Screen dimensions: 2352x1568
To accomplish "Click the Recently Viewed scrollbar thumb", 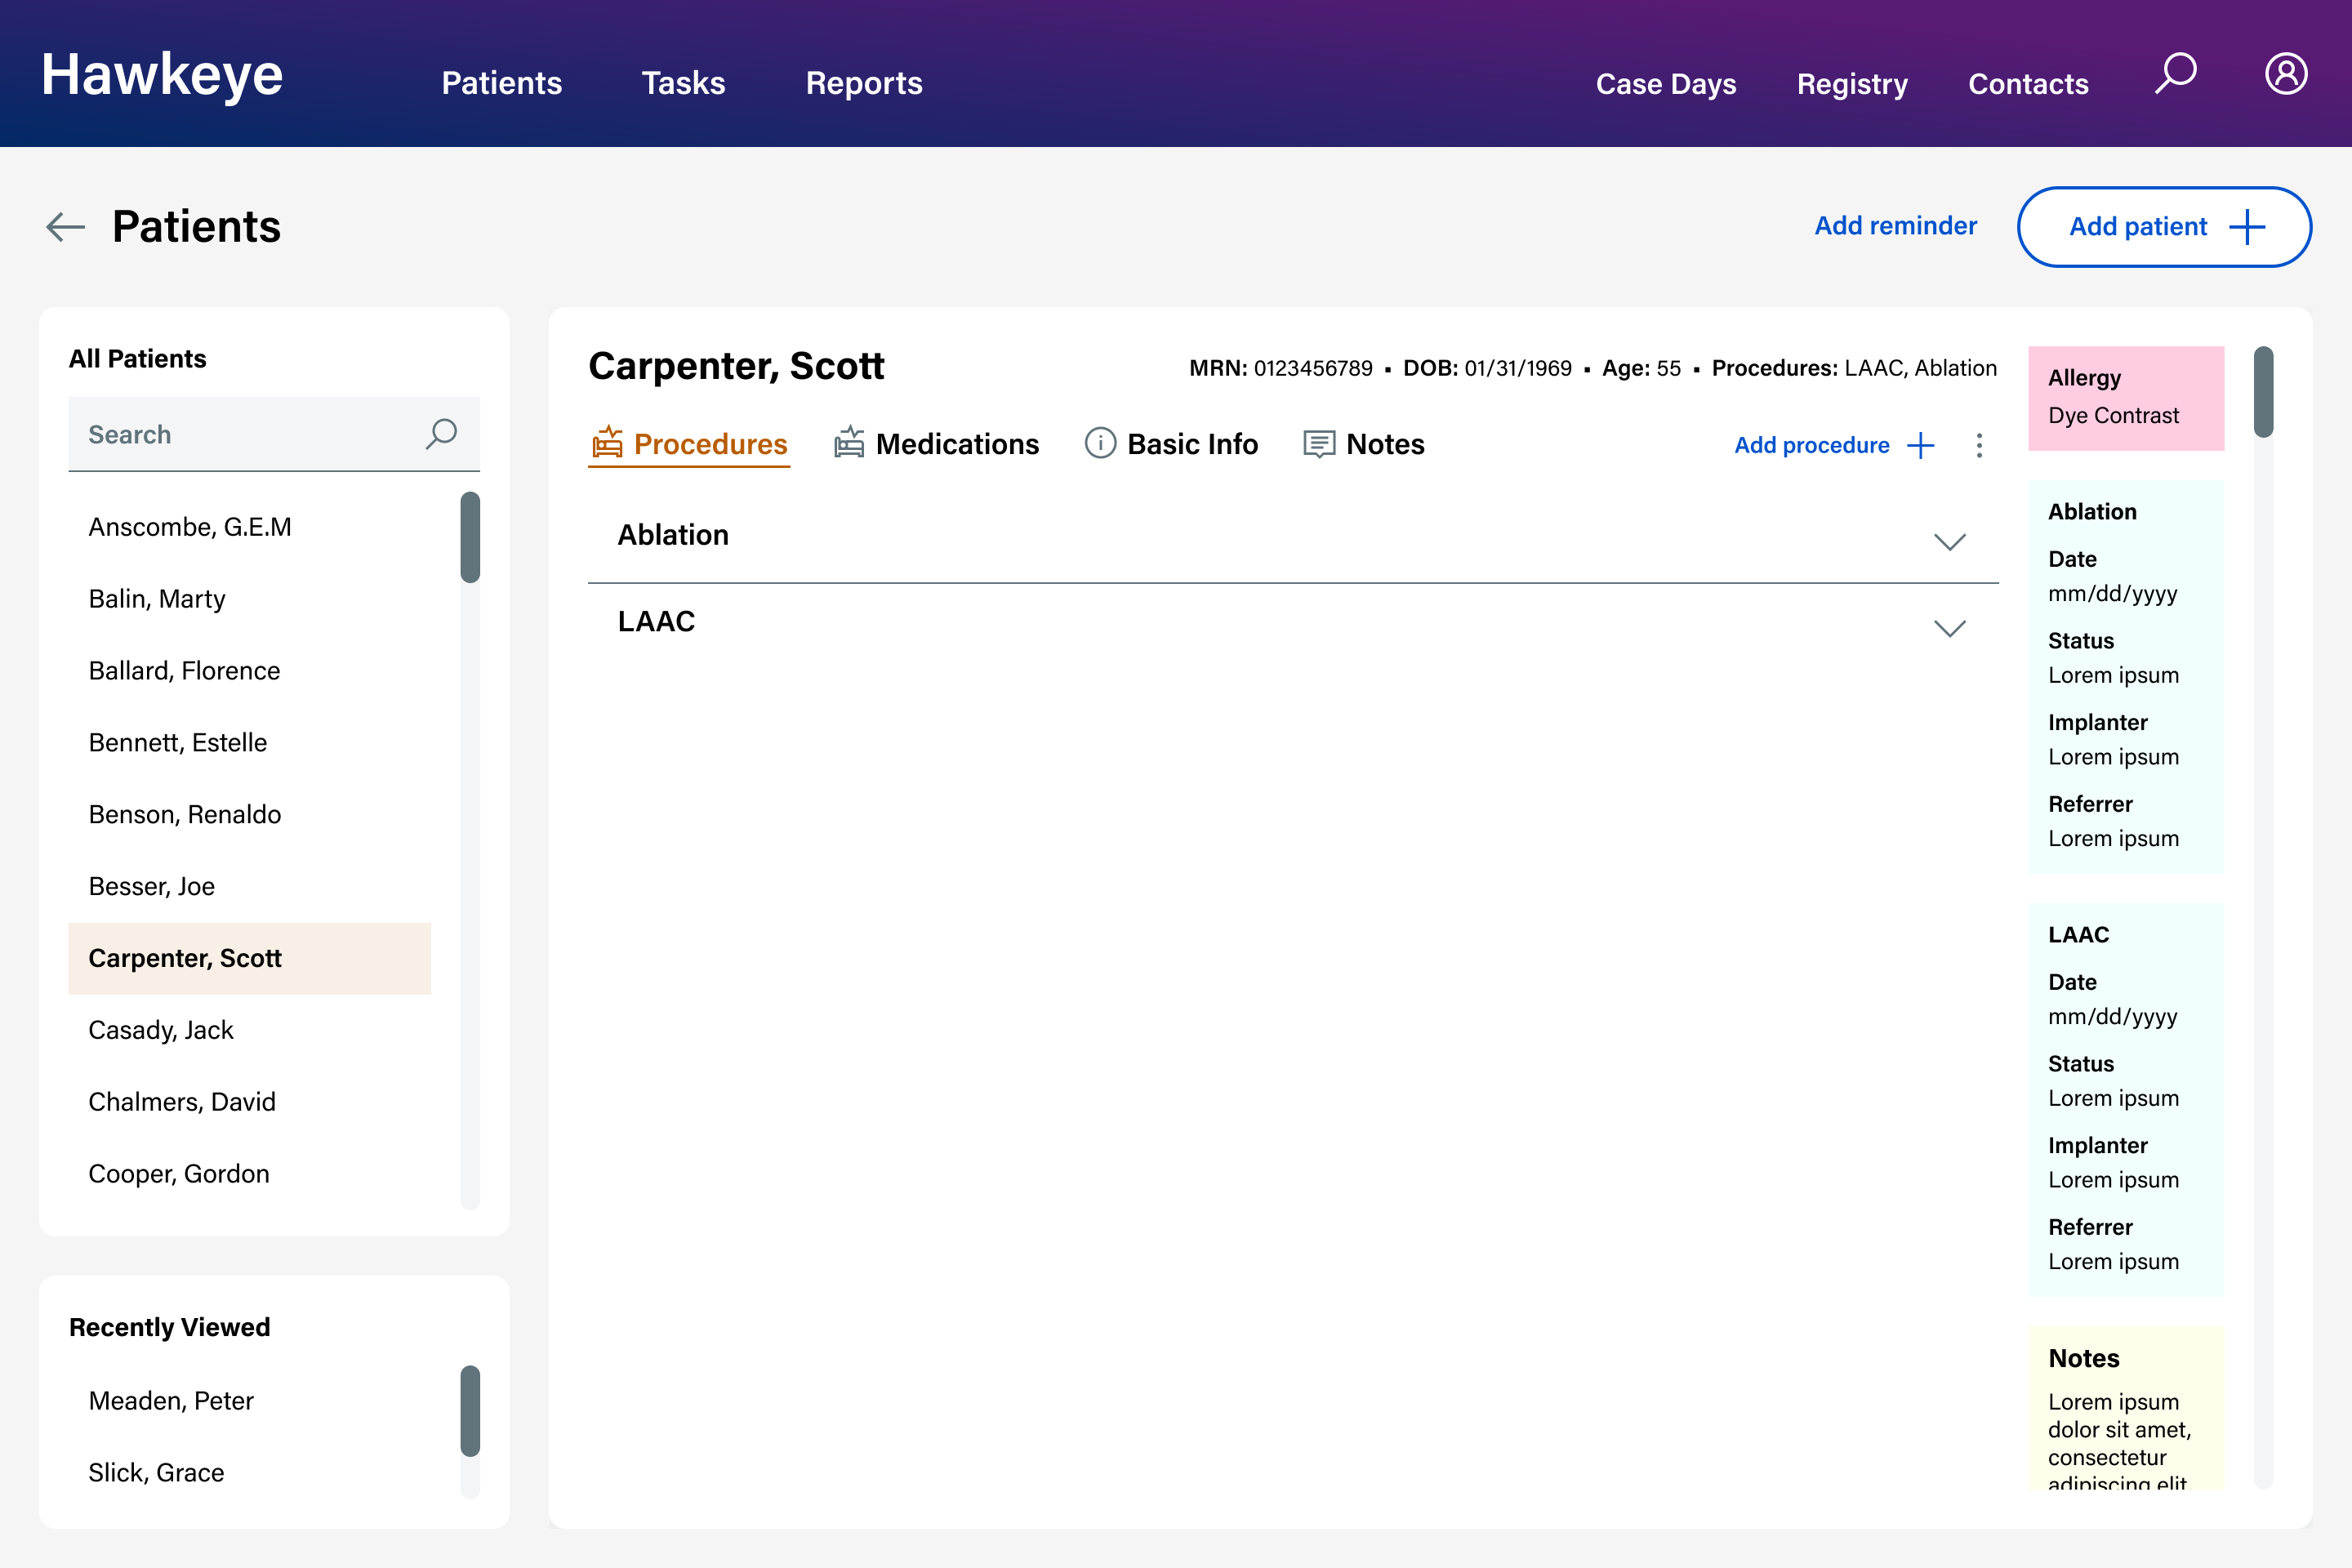I will point(470,1410).
